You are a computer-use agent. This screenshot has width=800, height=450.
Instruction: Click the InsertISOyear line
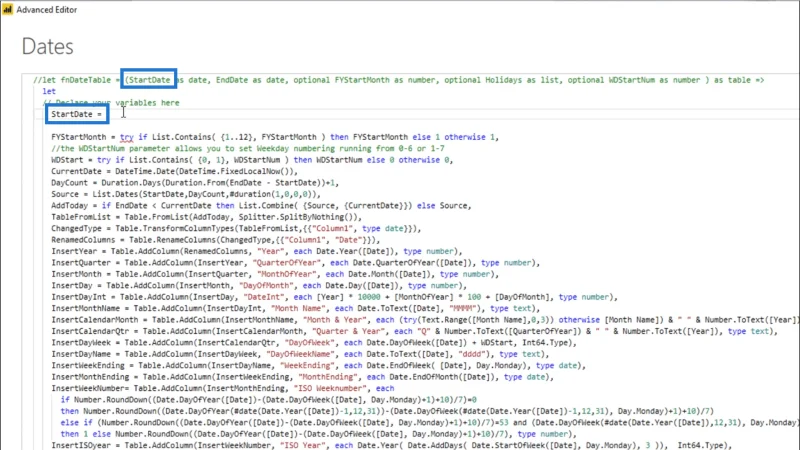coord(391,445)
